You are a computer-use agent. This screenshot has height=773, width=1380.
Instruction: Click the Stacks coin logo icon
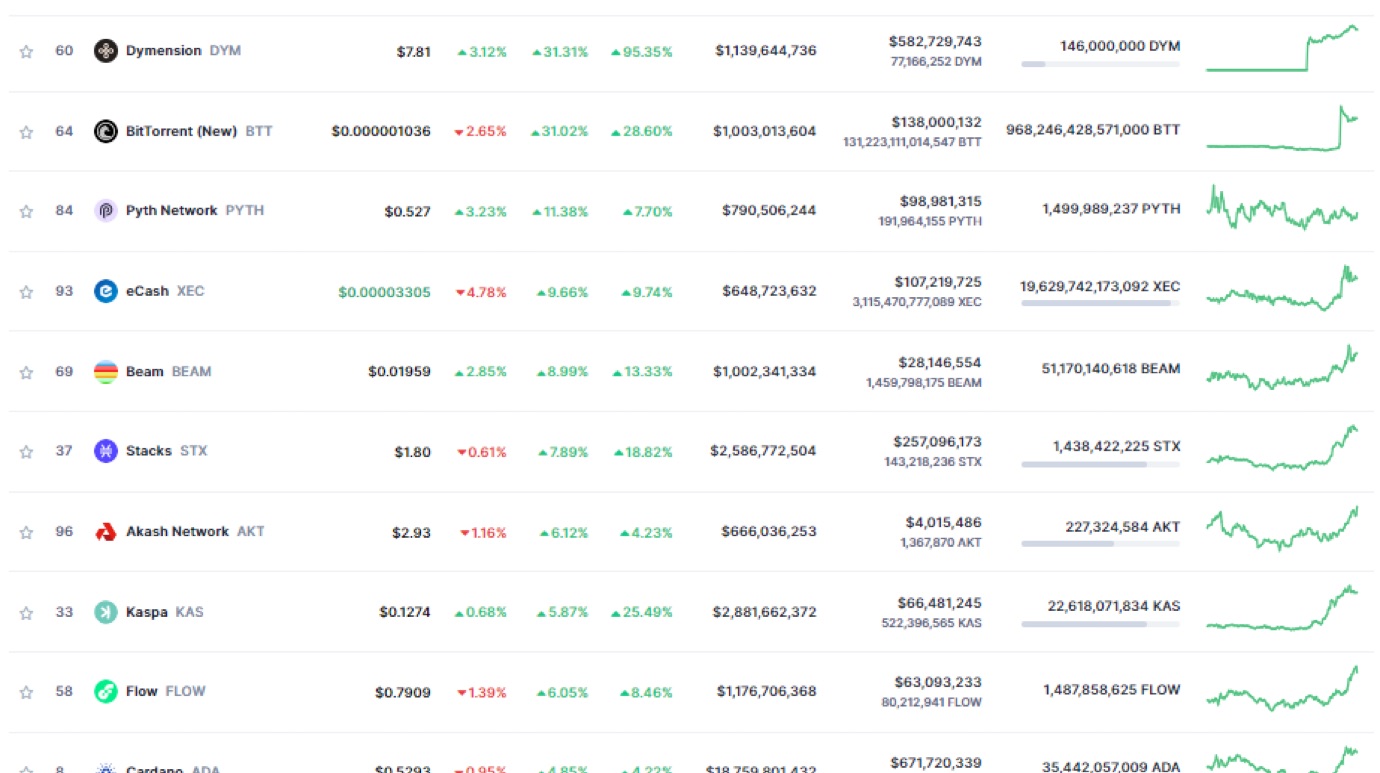106,451
